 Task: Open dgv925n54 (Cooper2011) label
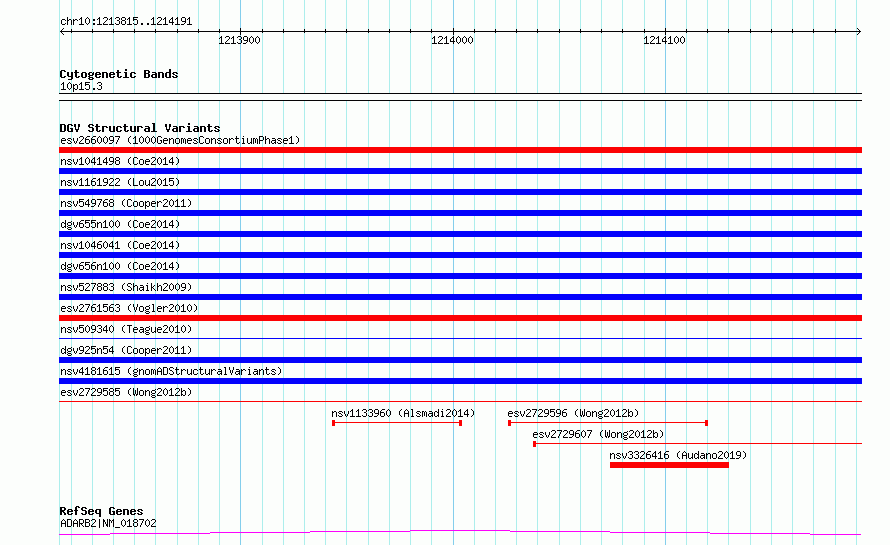(x=126, y=350)
